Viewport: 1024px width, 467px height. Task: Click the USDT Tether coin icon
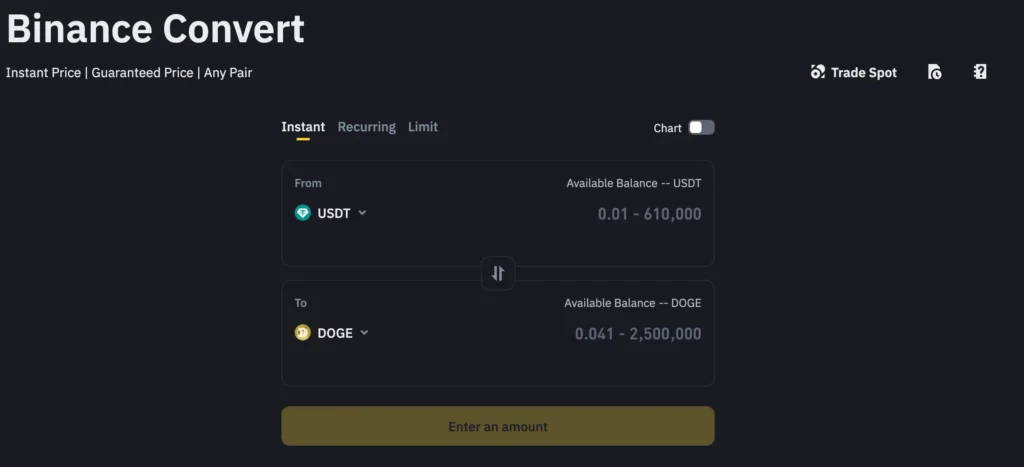(302, 213)
